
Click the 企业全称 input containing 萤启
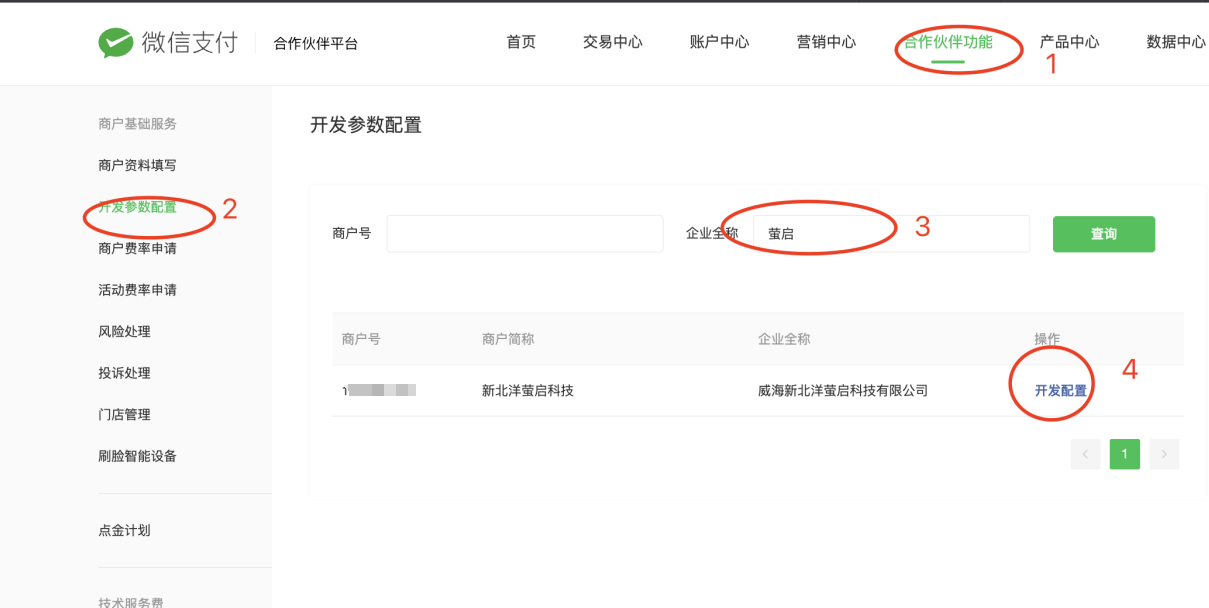pos(891,233)
